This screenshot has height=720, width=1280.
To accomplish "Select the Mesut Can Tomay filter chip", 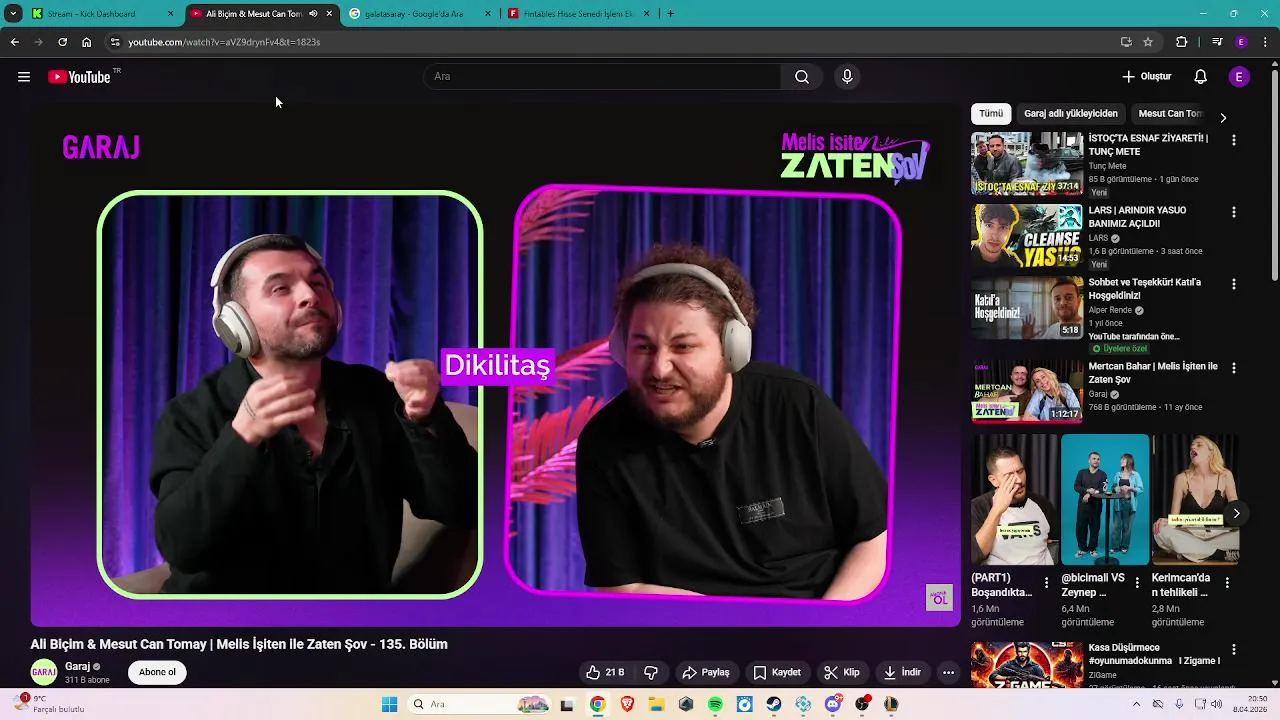I will point(1170,113).
